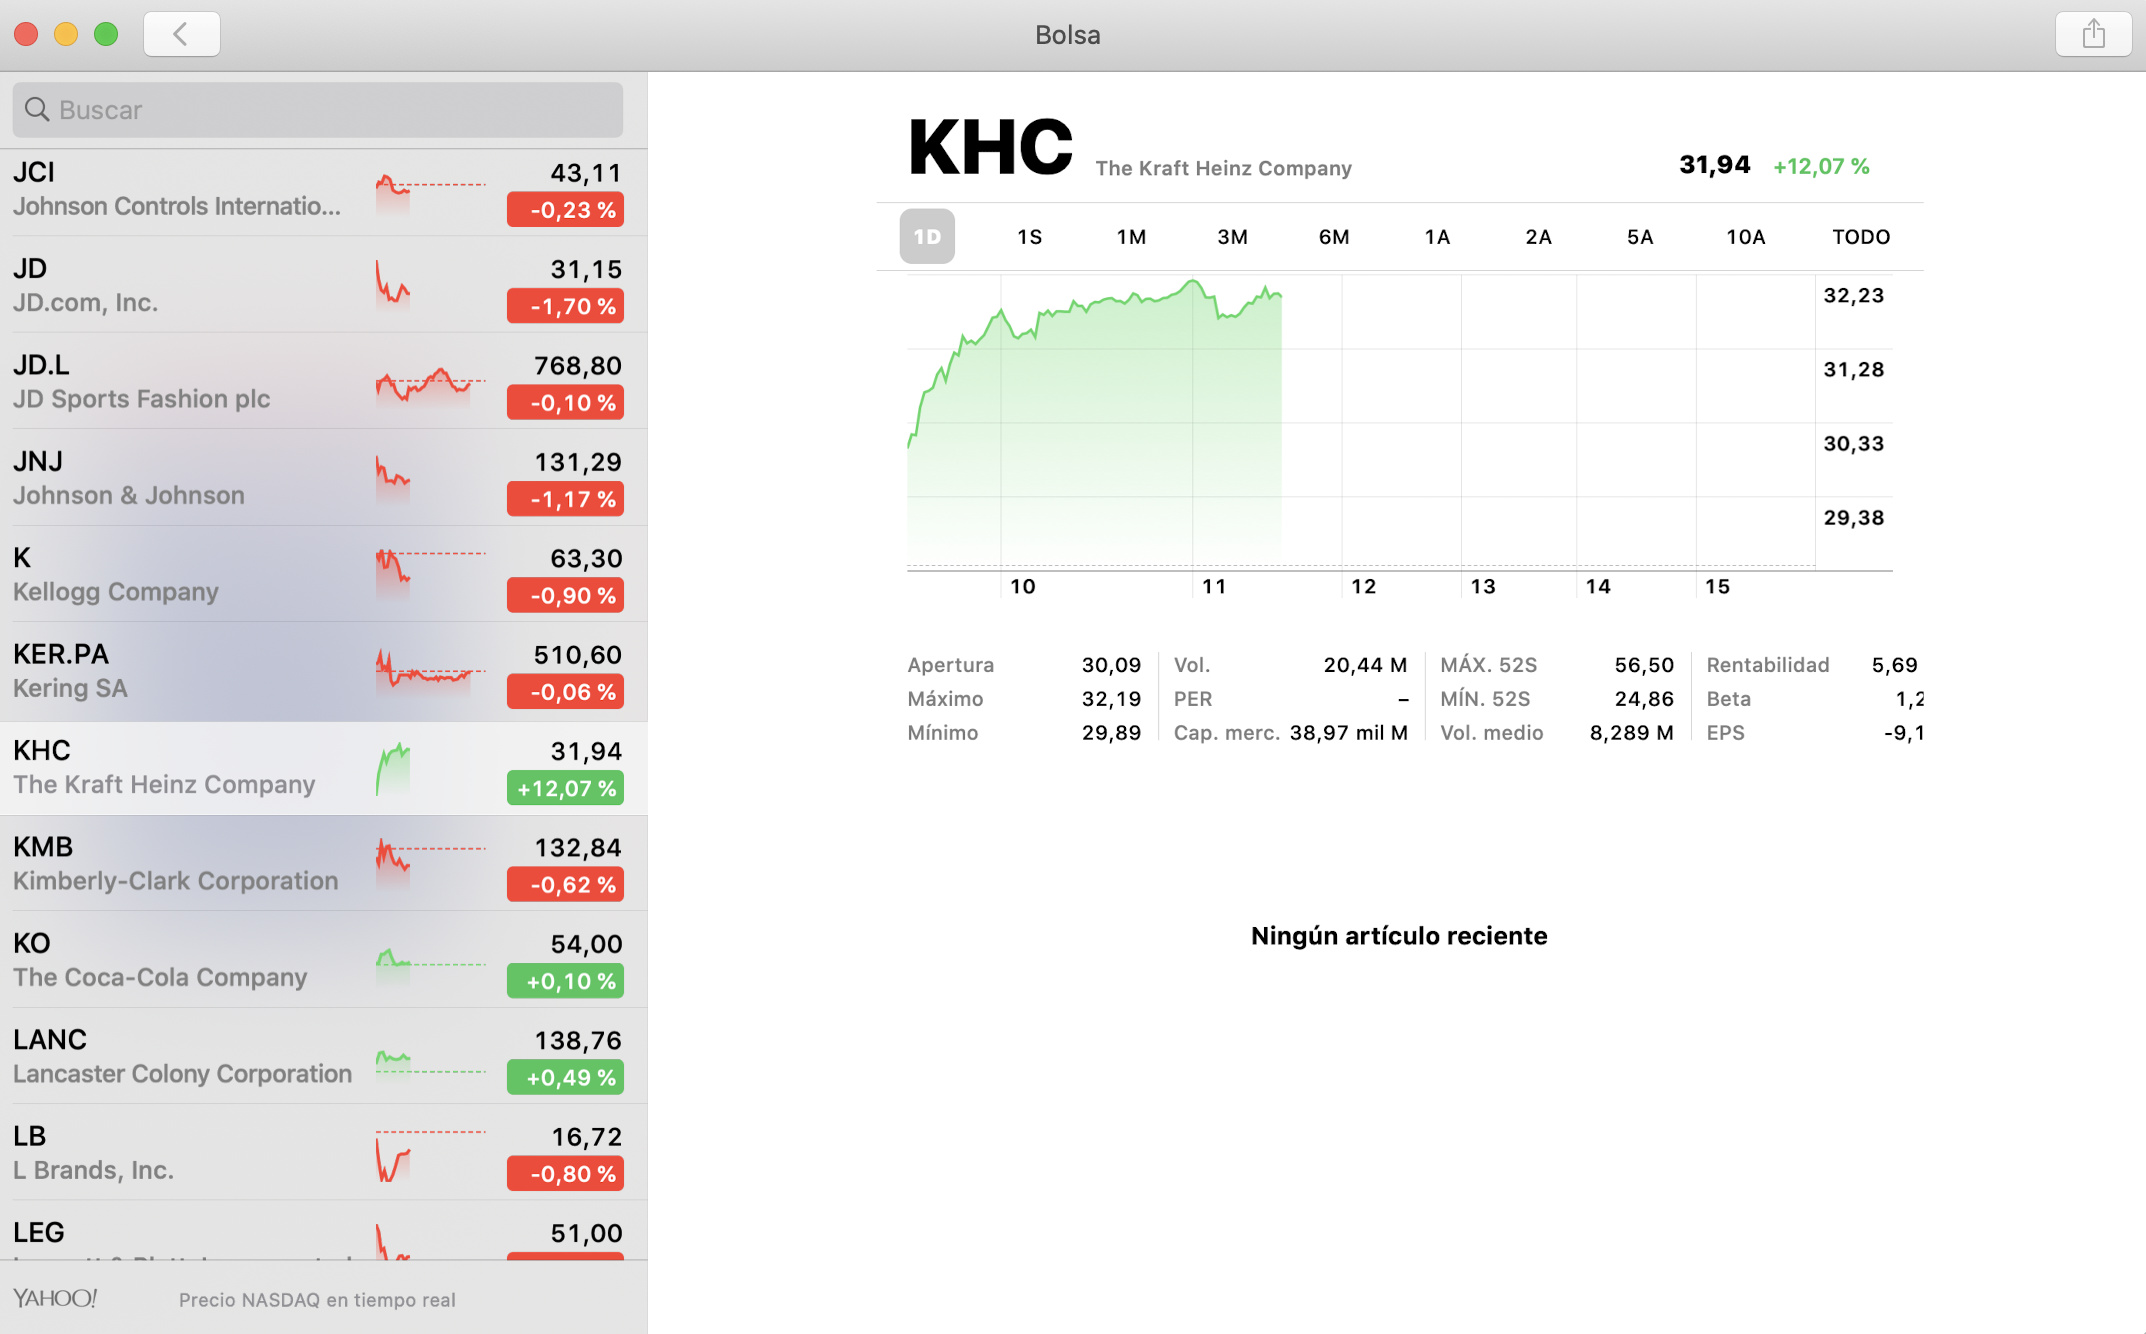Show the TODO full-history range
Viewport: 2146px width, 1334px height.
pyautogui.click(x=1861, y=237)
